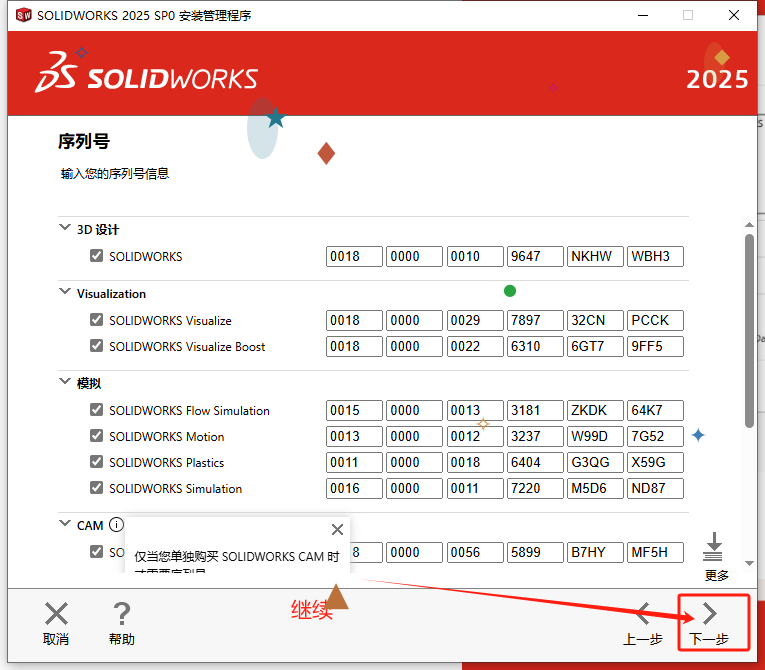
Task: Click Flow Simulation field containing 0015
Action: point(354,410)
